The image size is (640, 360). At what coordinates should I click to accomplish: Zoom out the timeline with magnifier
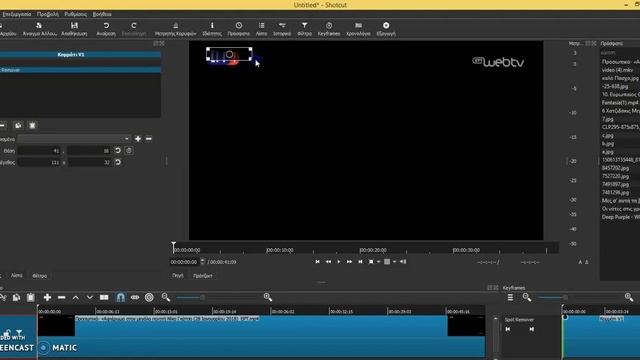(x=166, y=297)
